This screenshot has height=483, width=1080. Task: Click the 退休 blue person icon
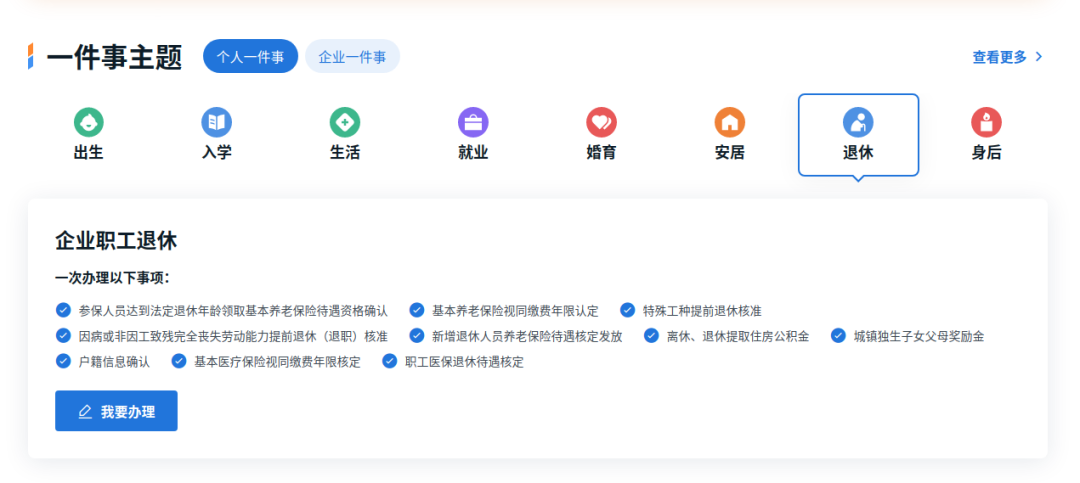[x=858, y=123]
